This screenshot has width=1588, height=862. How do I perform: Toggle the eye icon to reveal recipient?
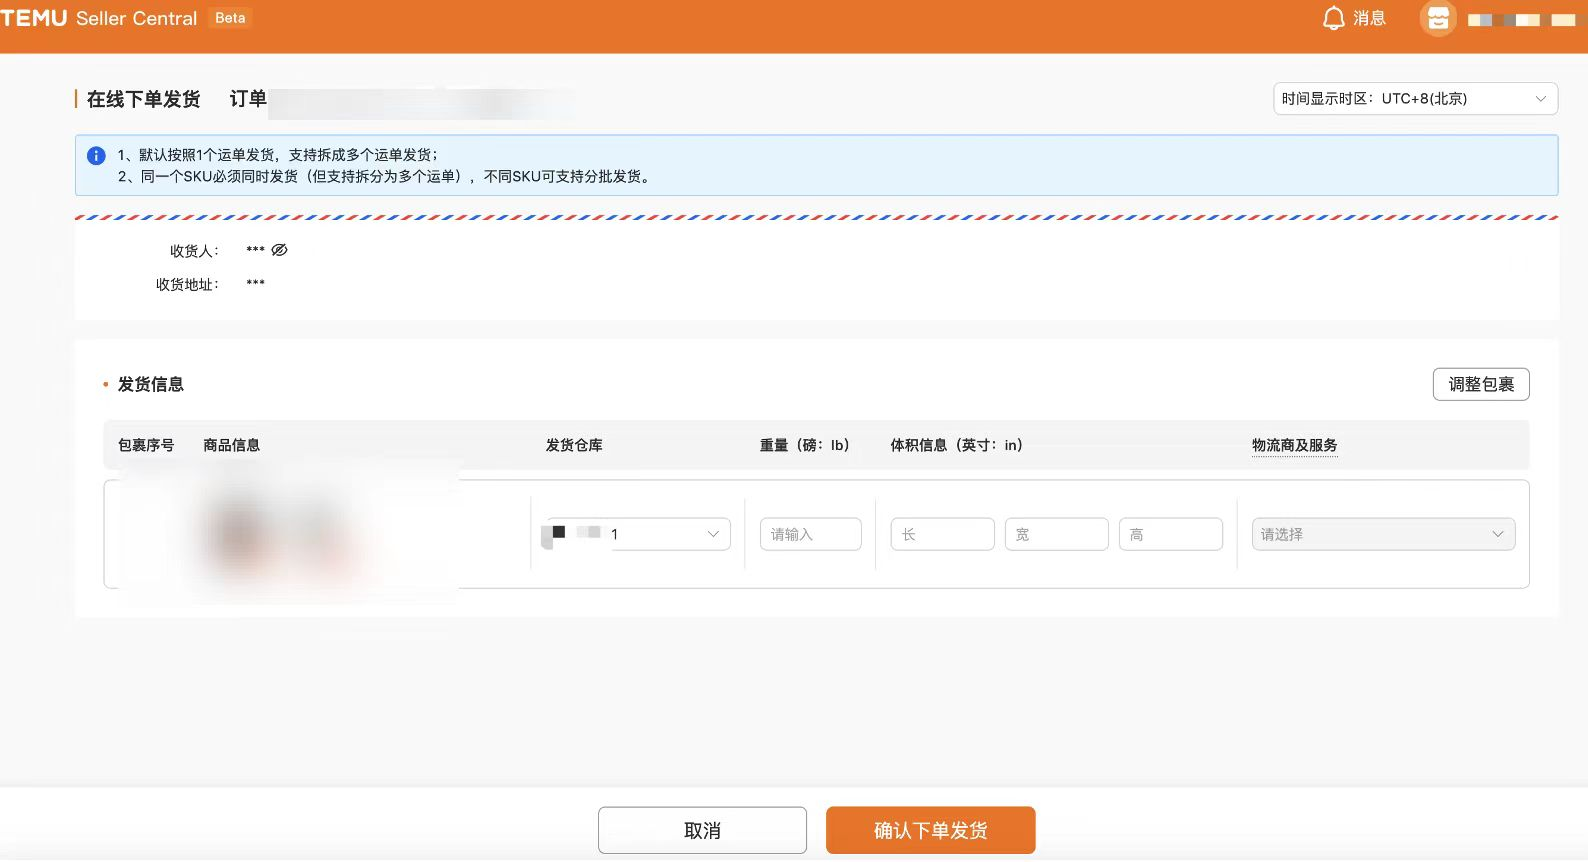[x=280, y=250]
